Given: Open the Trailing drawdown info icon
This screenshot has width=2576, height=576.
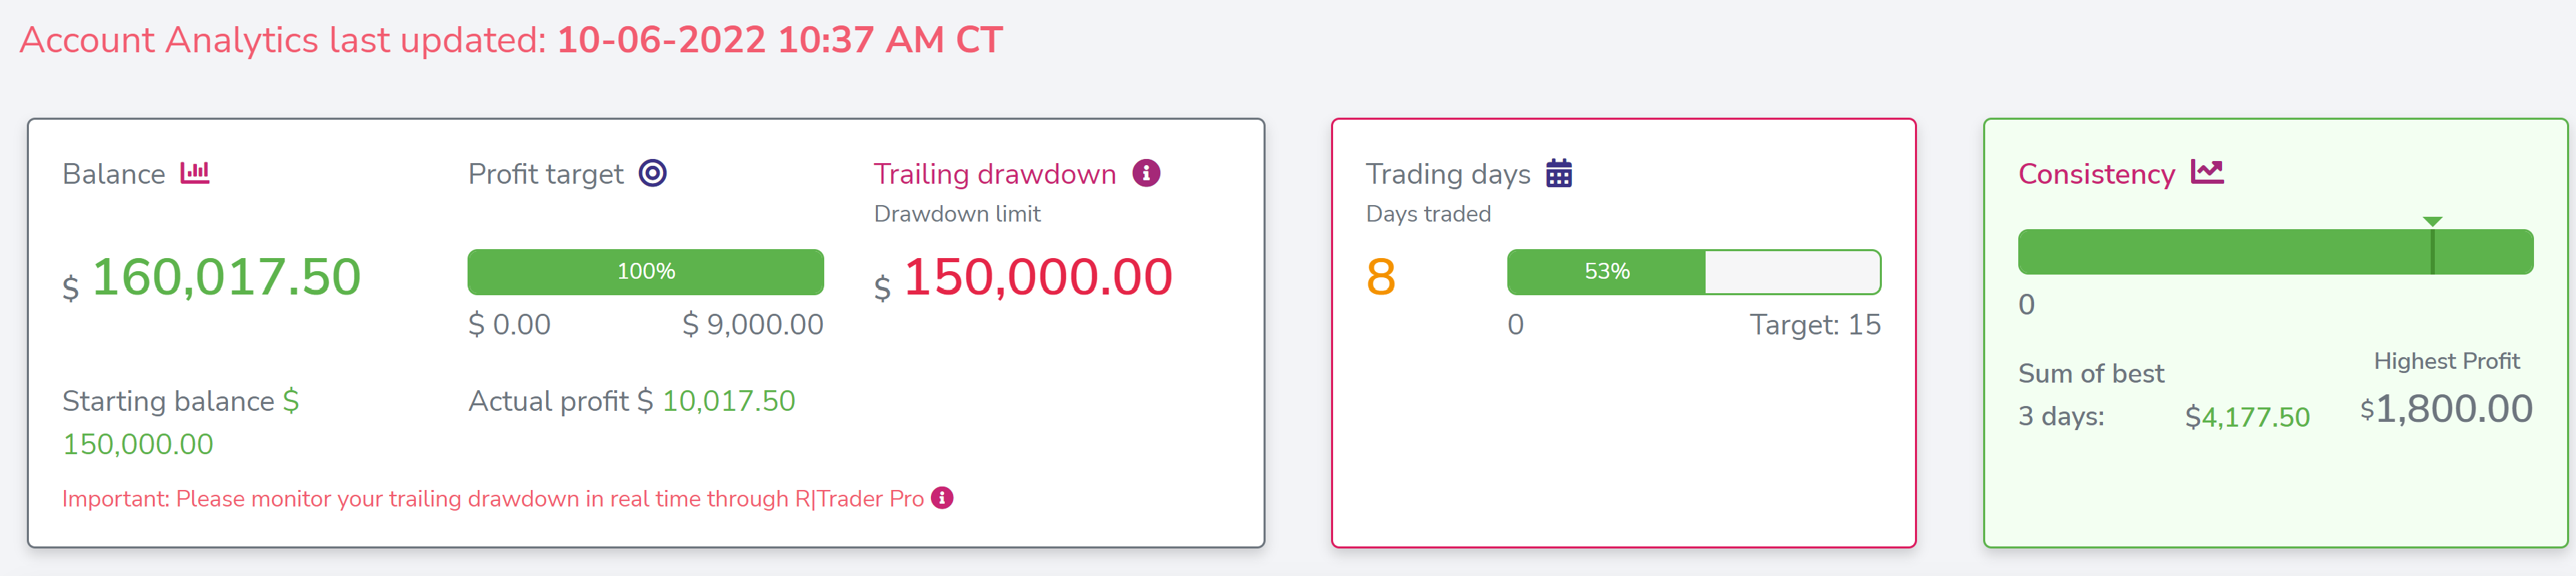Looking at the screenshot, I should coord(1146,173).
